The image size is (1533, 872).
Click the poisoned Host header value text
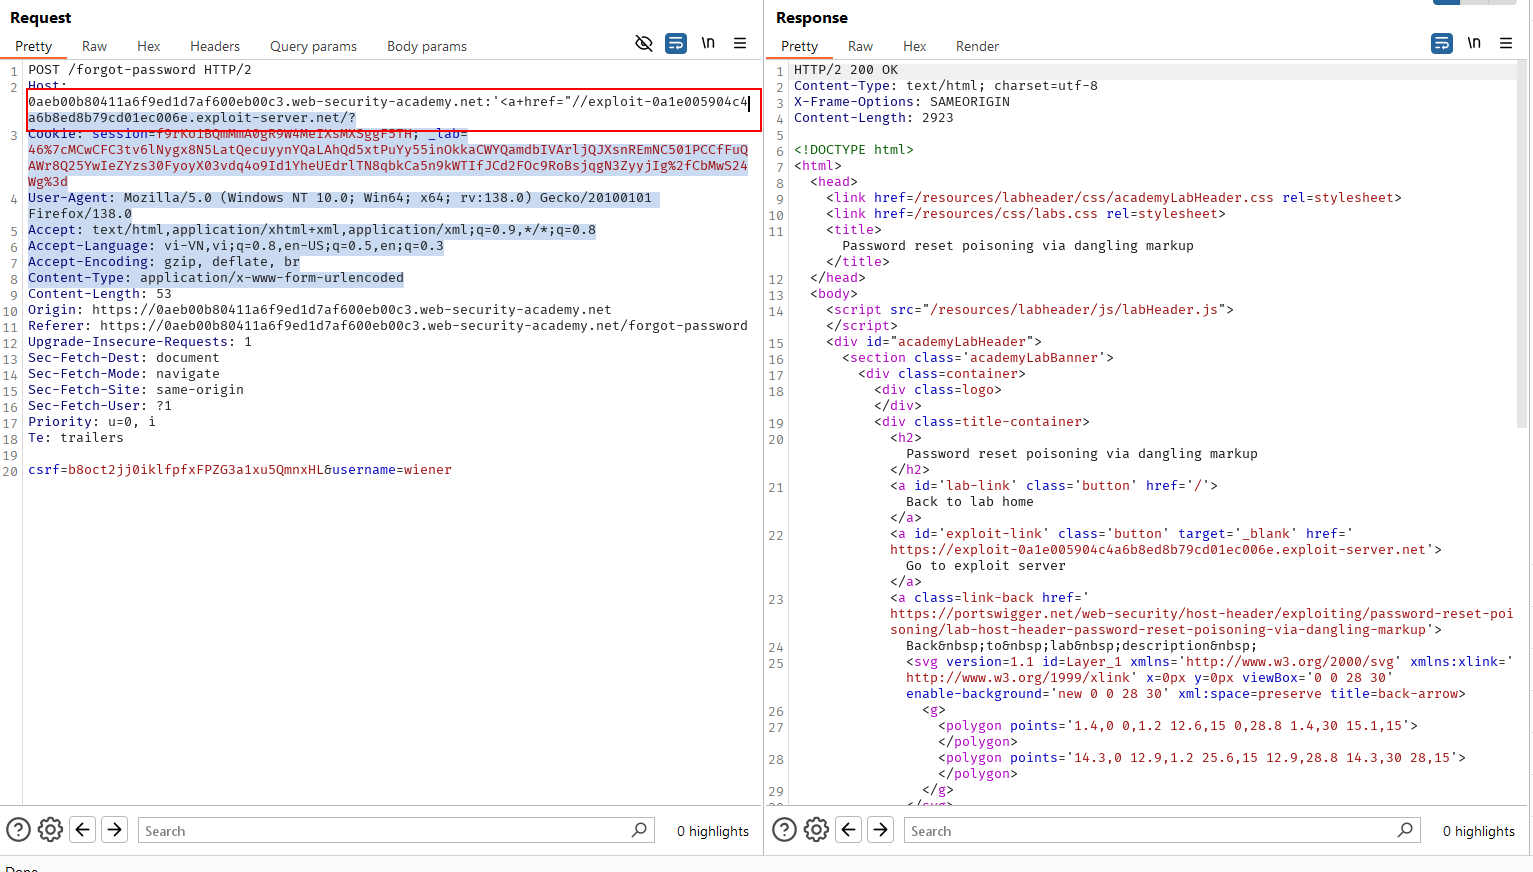[x=388, y=110]
